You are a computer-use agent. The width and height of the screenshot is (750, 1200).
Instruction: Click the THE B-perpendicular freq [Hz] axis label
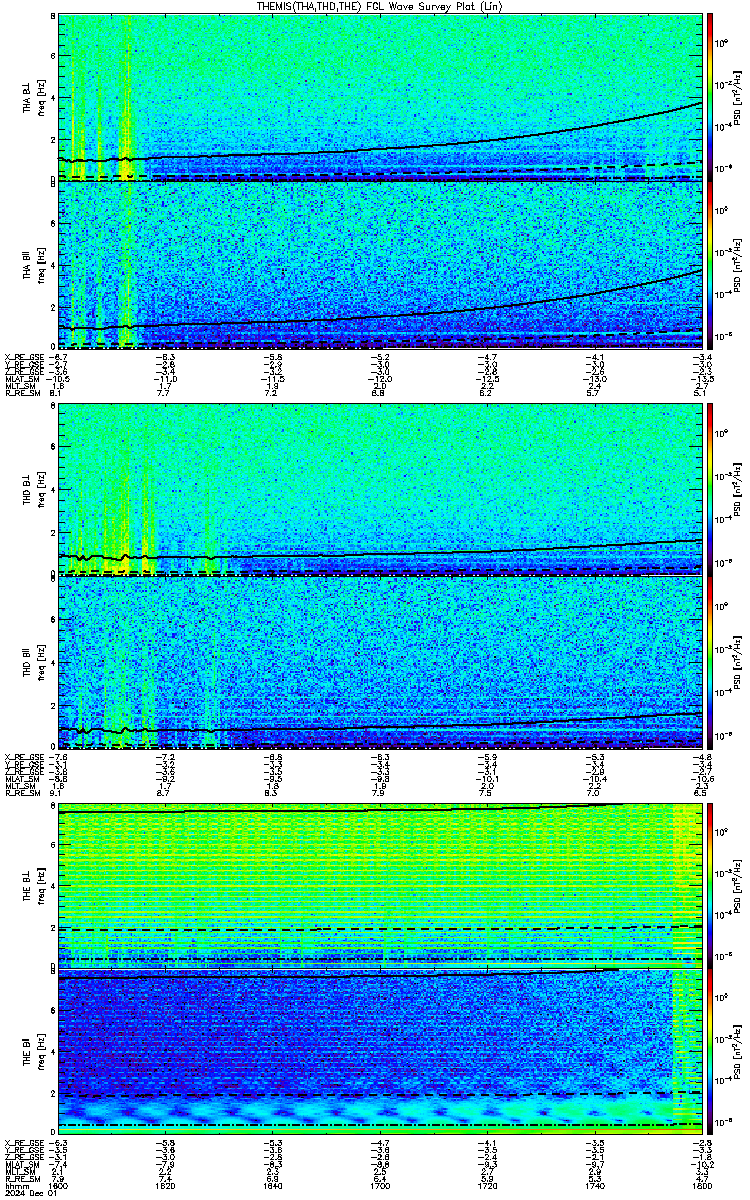[x=42, y=886]
